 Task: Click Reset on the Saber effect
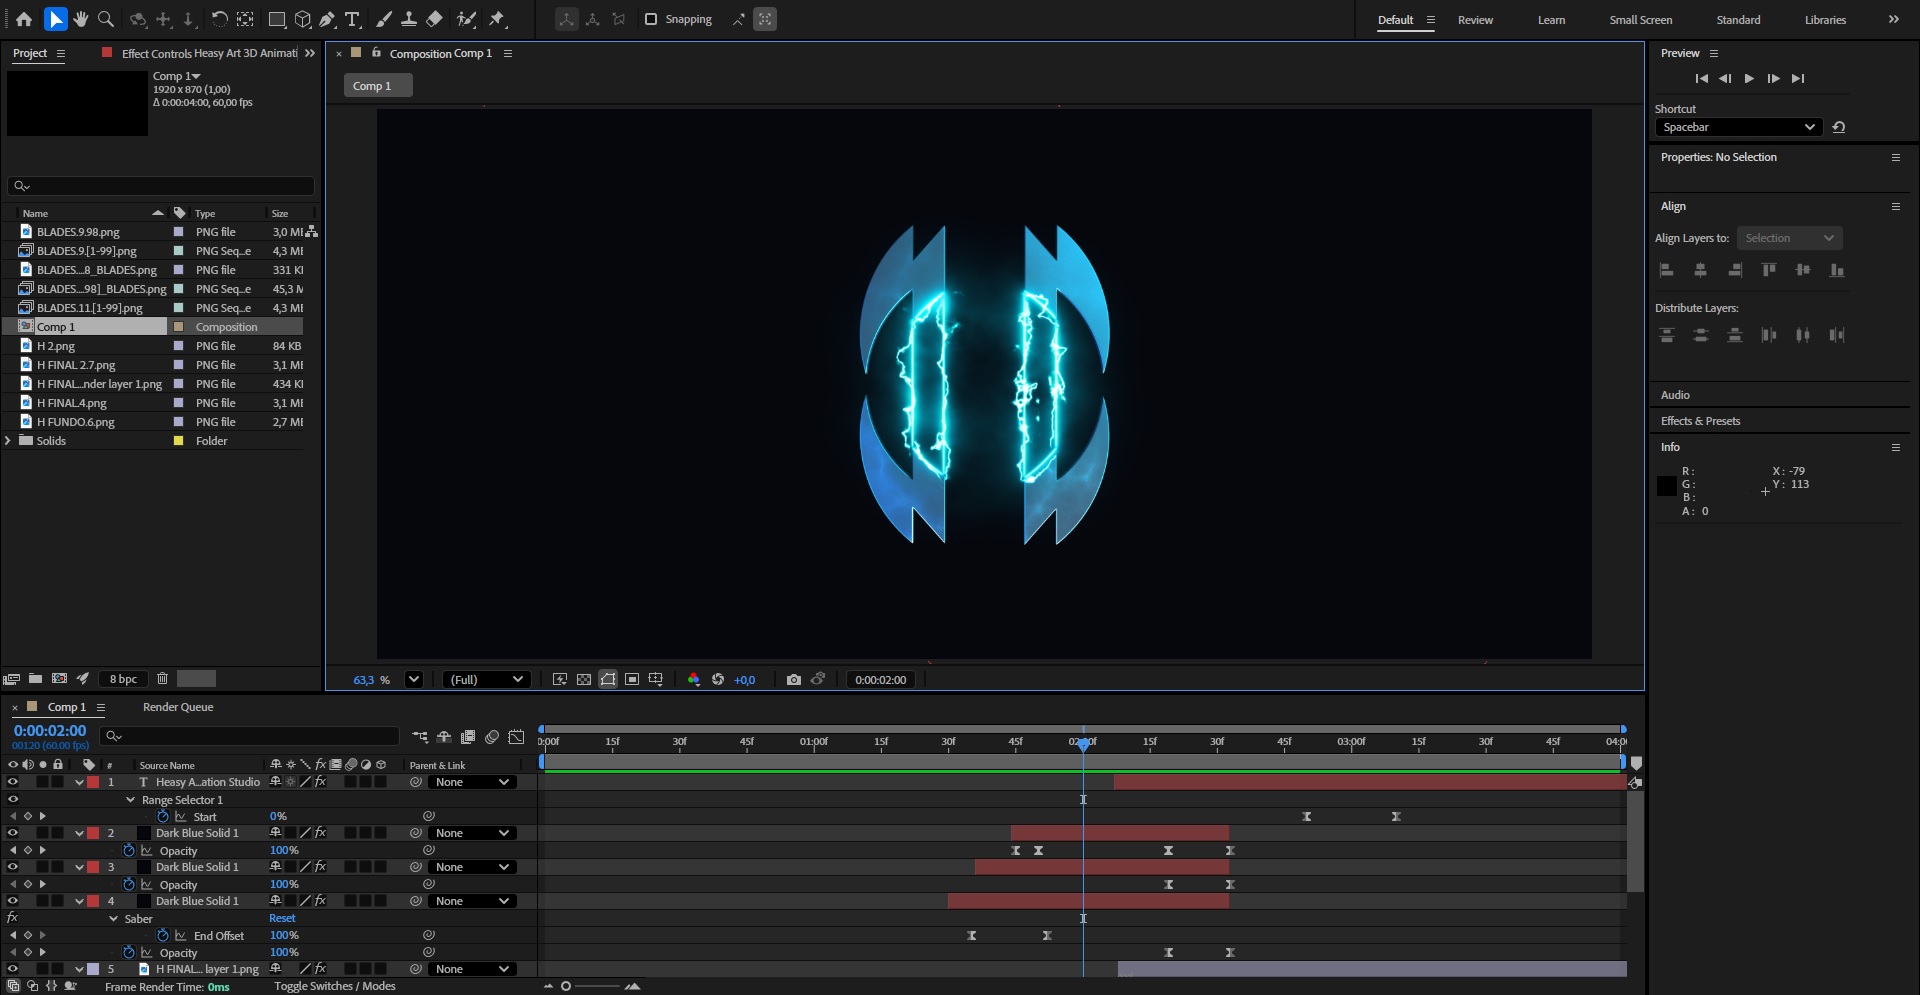282,918
